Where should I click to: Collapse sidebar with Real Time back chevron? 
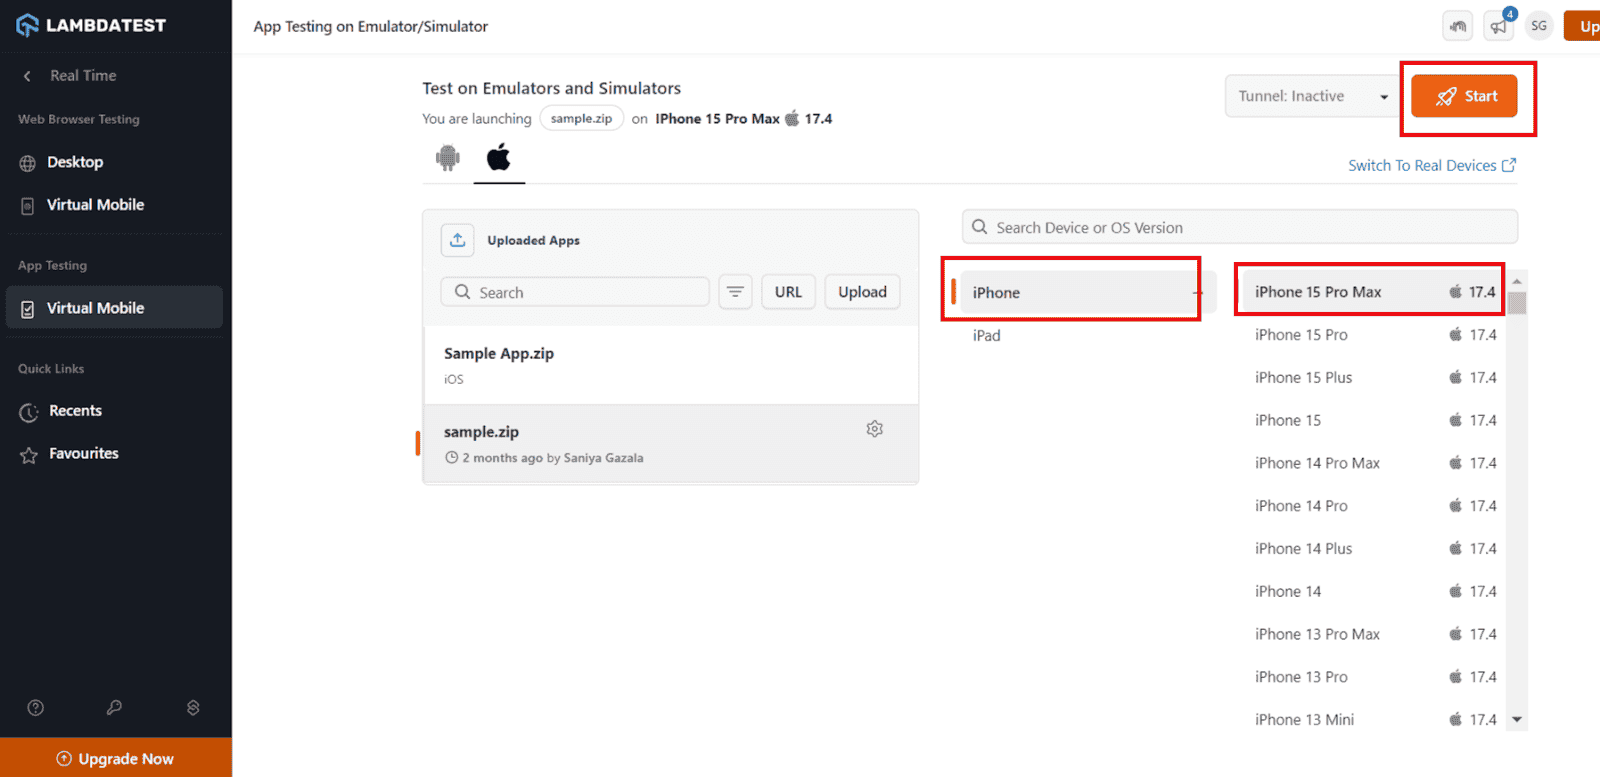click(28, 76)
